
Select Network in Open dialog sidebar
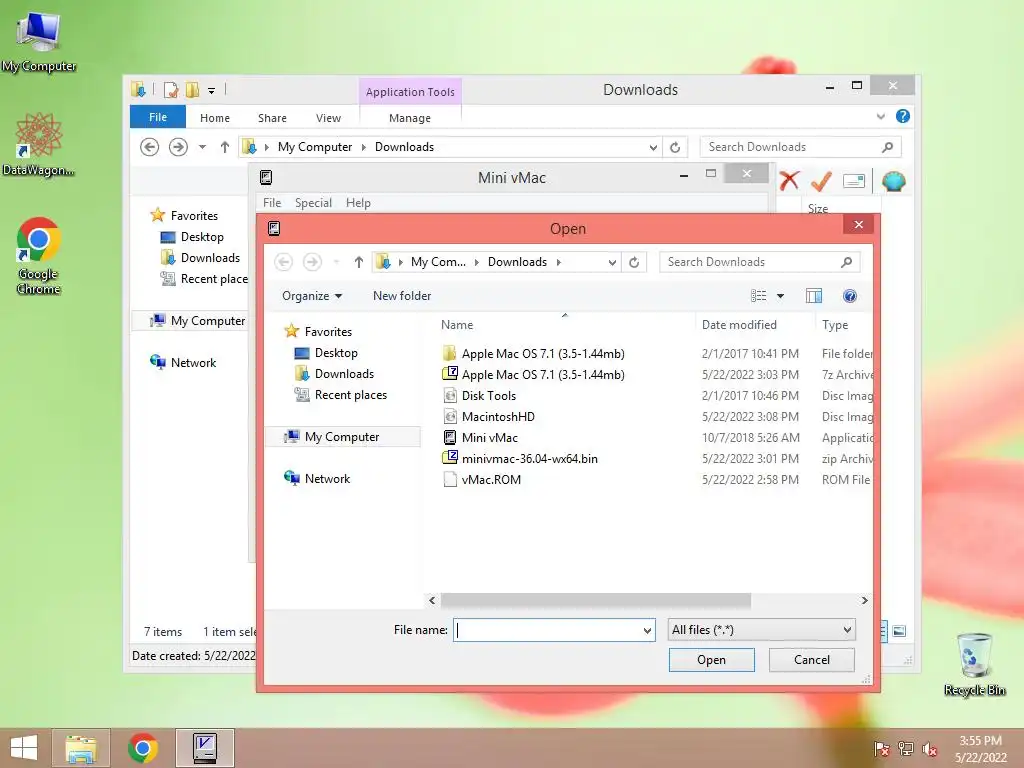click(x=327, y=479)
